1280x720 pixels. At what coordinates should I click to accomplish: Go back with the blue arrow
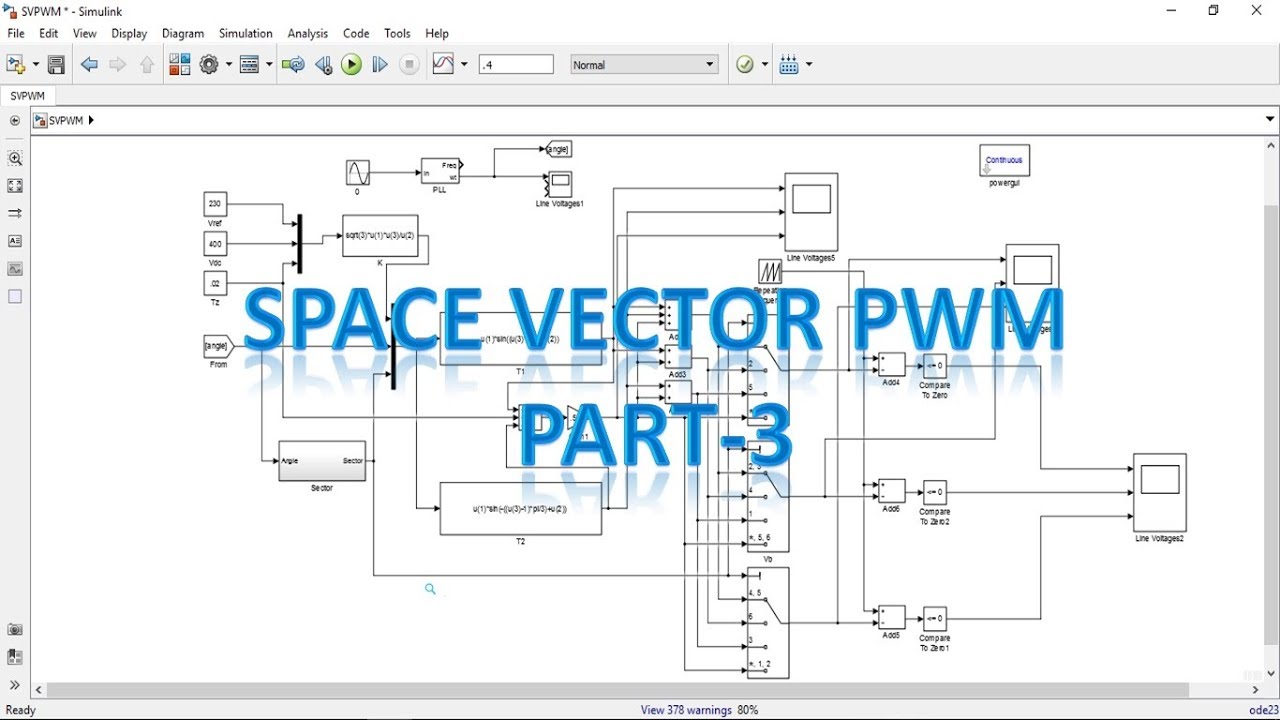(x=89, y=65)
